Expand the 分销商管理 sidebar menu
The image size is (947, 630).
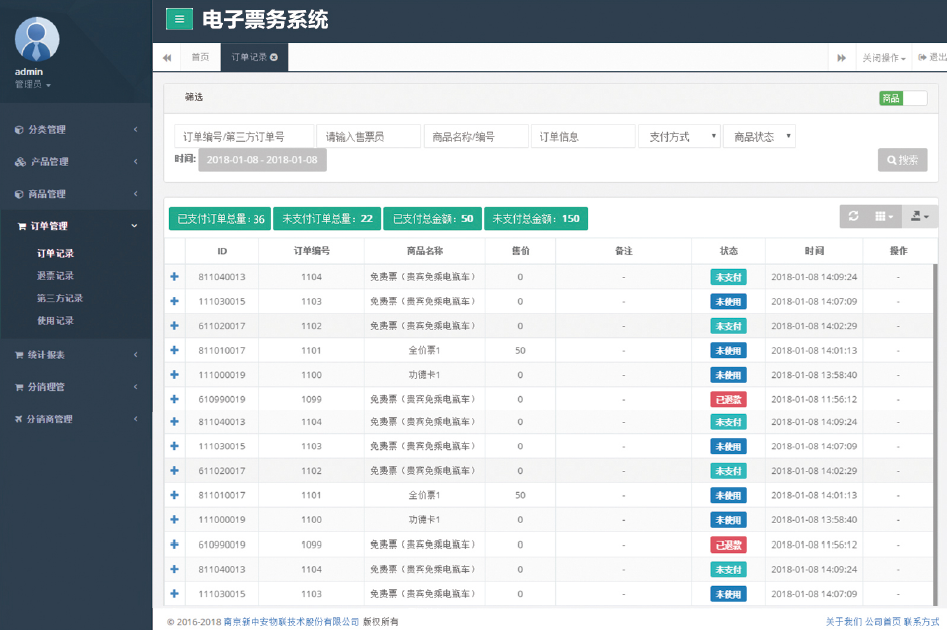click(x=76, y=419)
